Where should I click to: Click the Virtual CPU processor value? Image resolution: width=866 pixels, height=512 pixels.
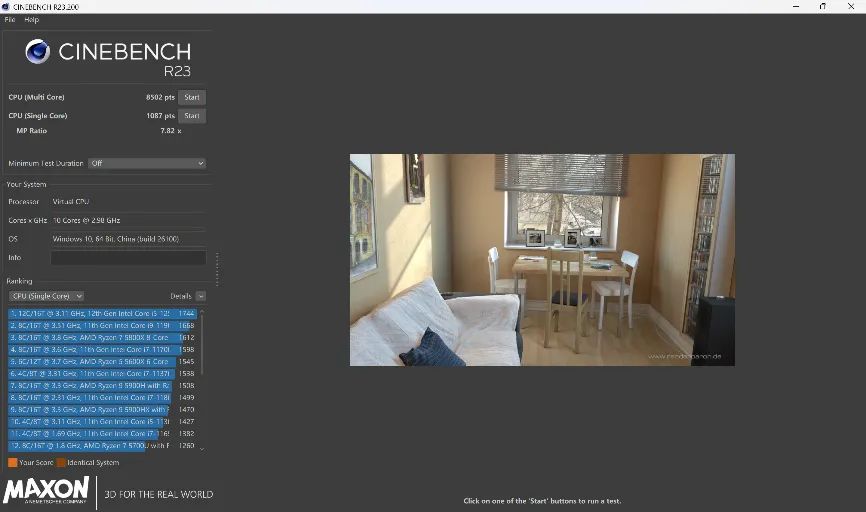tap(71, 202)
